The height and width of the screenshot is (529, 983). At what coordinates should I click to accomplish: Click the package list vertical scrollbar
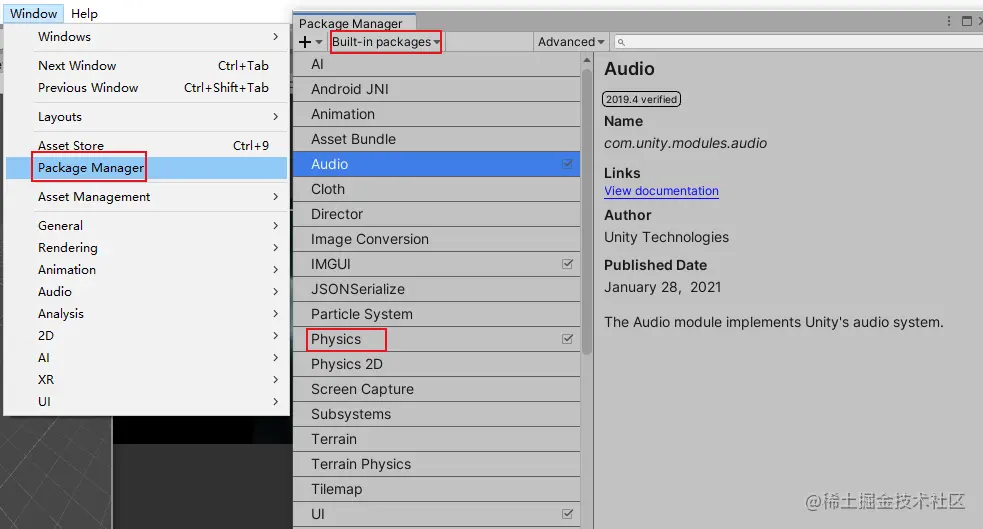point(587,211)
